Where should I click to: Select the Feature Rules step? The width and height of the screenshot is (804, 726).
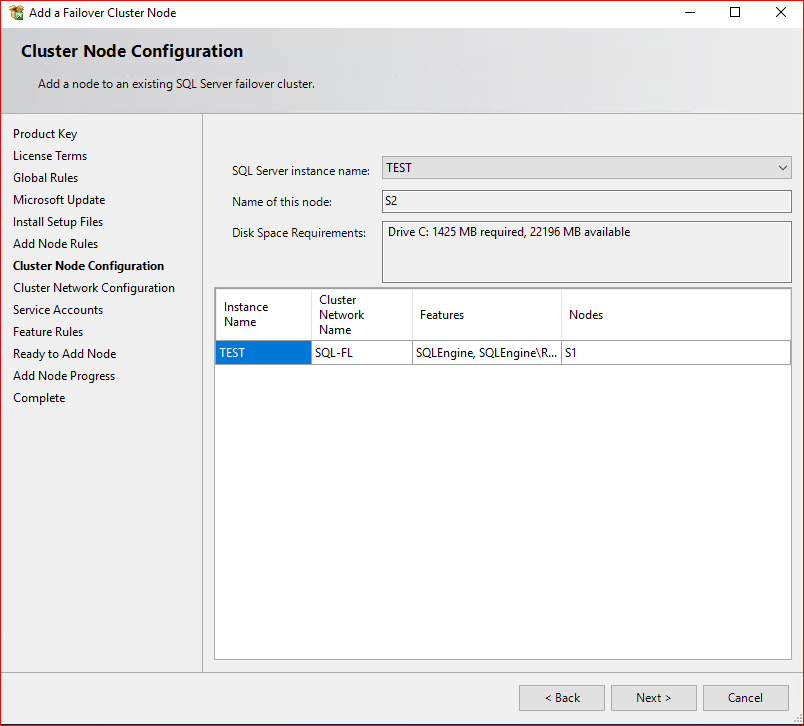48,332
